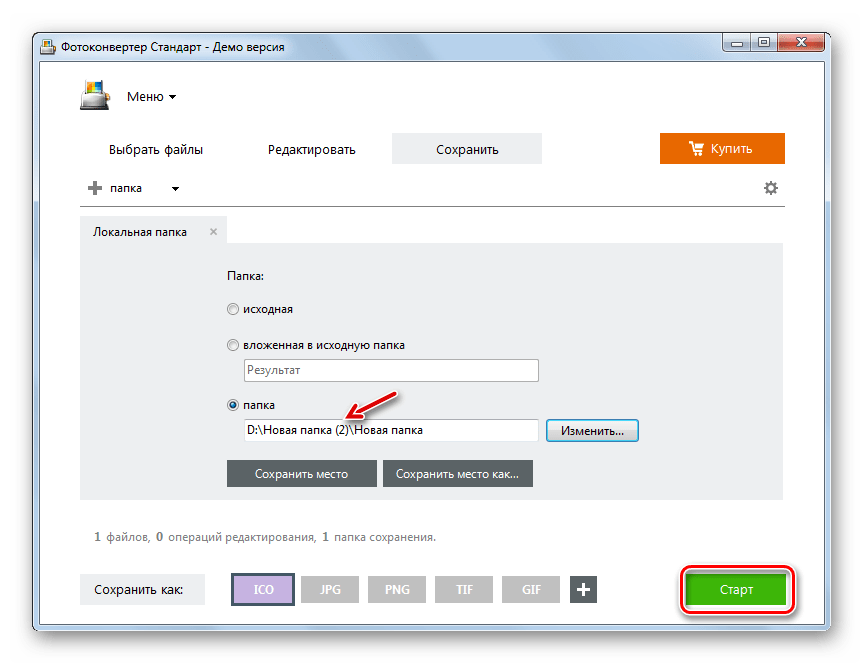The image size is (864, 664).
Task: Click Сохранить место как... button
Action: [x=457, y=474]
